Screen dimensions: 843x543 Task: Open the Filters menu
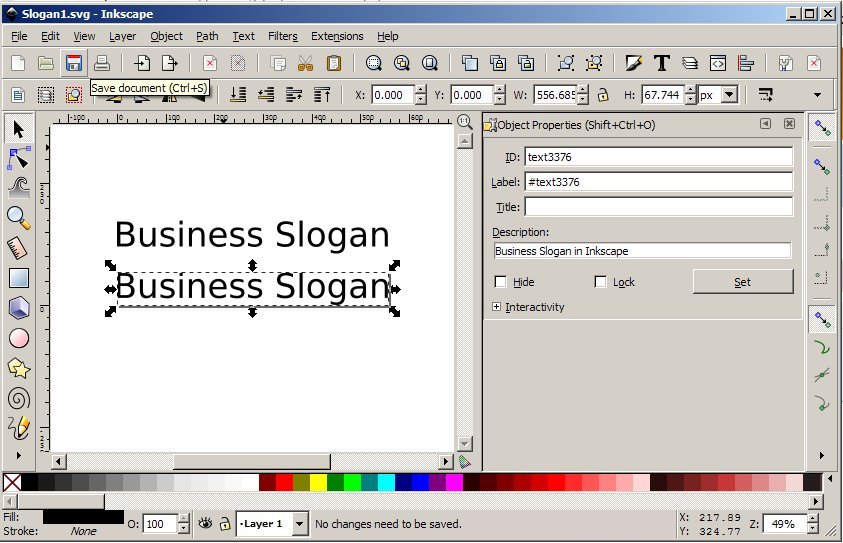pyautogui.click(x=283, y=36)
